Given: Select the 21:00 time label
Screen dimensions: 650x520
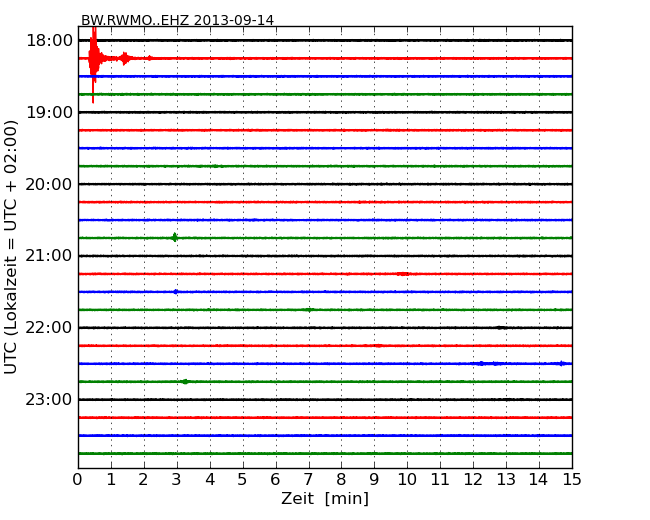Looking at the screenshot, I should [x=49, y=256].
